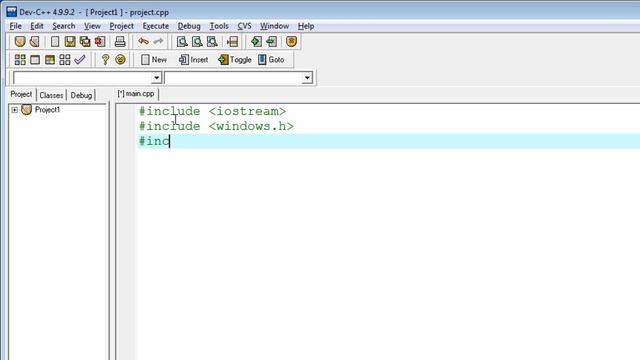The image size is (640, 360).
Task: Click the Redo arrow icon
Action: click(158, 41)
